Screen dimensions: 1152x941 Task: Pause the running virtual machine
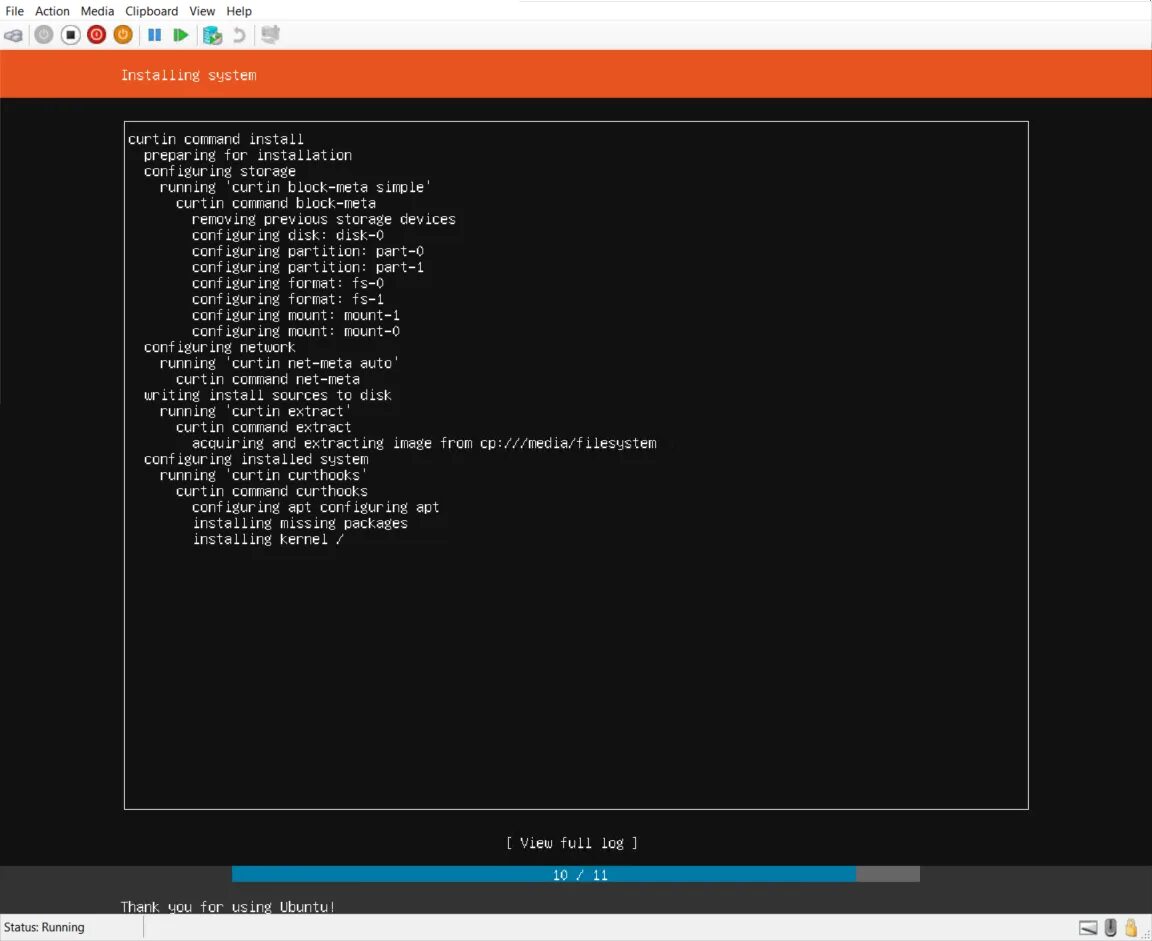pyautogui.click(x=155, y=34)
